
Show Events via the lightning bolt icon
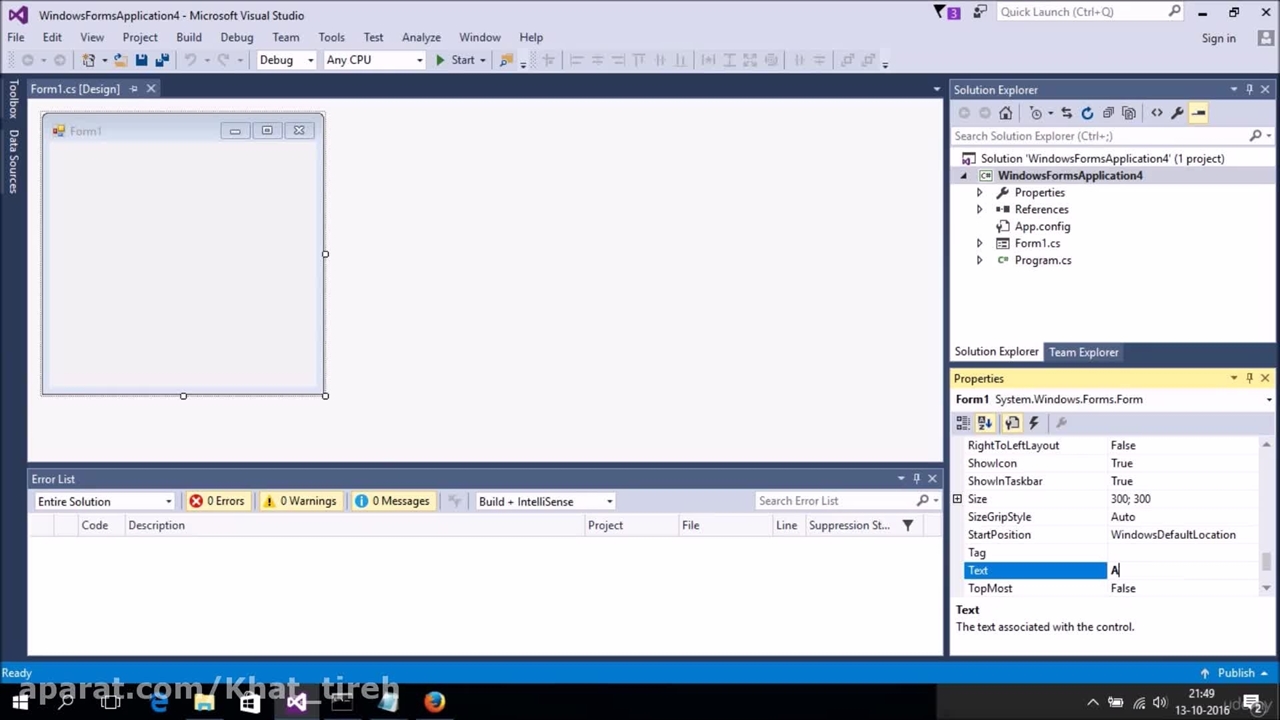[1034, 423]
